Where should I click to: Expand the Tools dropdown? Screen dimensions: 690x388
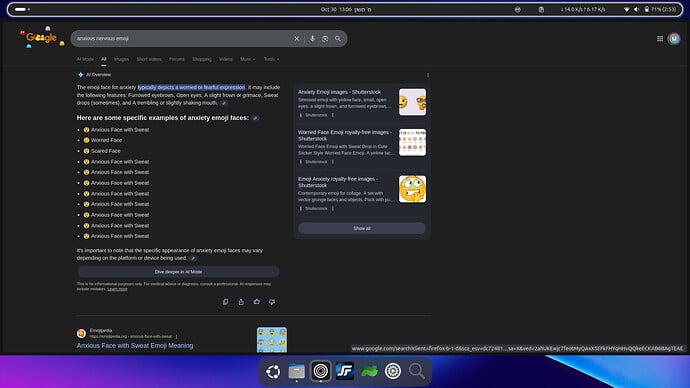pyautogui.click(x=271, y=59)
